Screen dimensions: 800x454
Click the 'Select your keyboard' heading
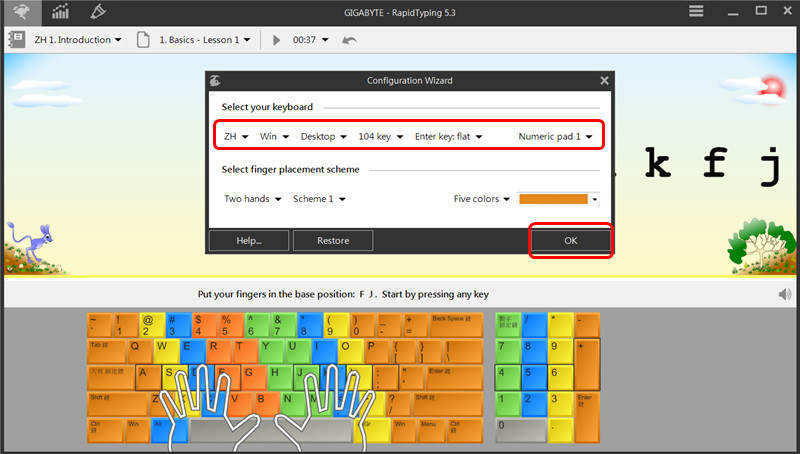(267, 107)
